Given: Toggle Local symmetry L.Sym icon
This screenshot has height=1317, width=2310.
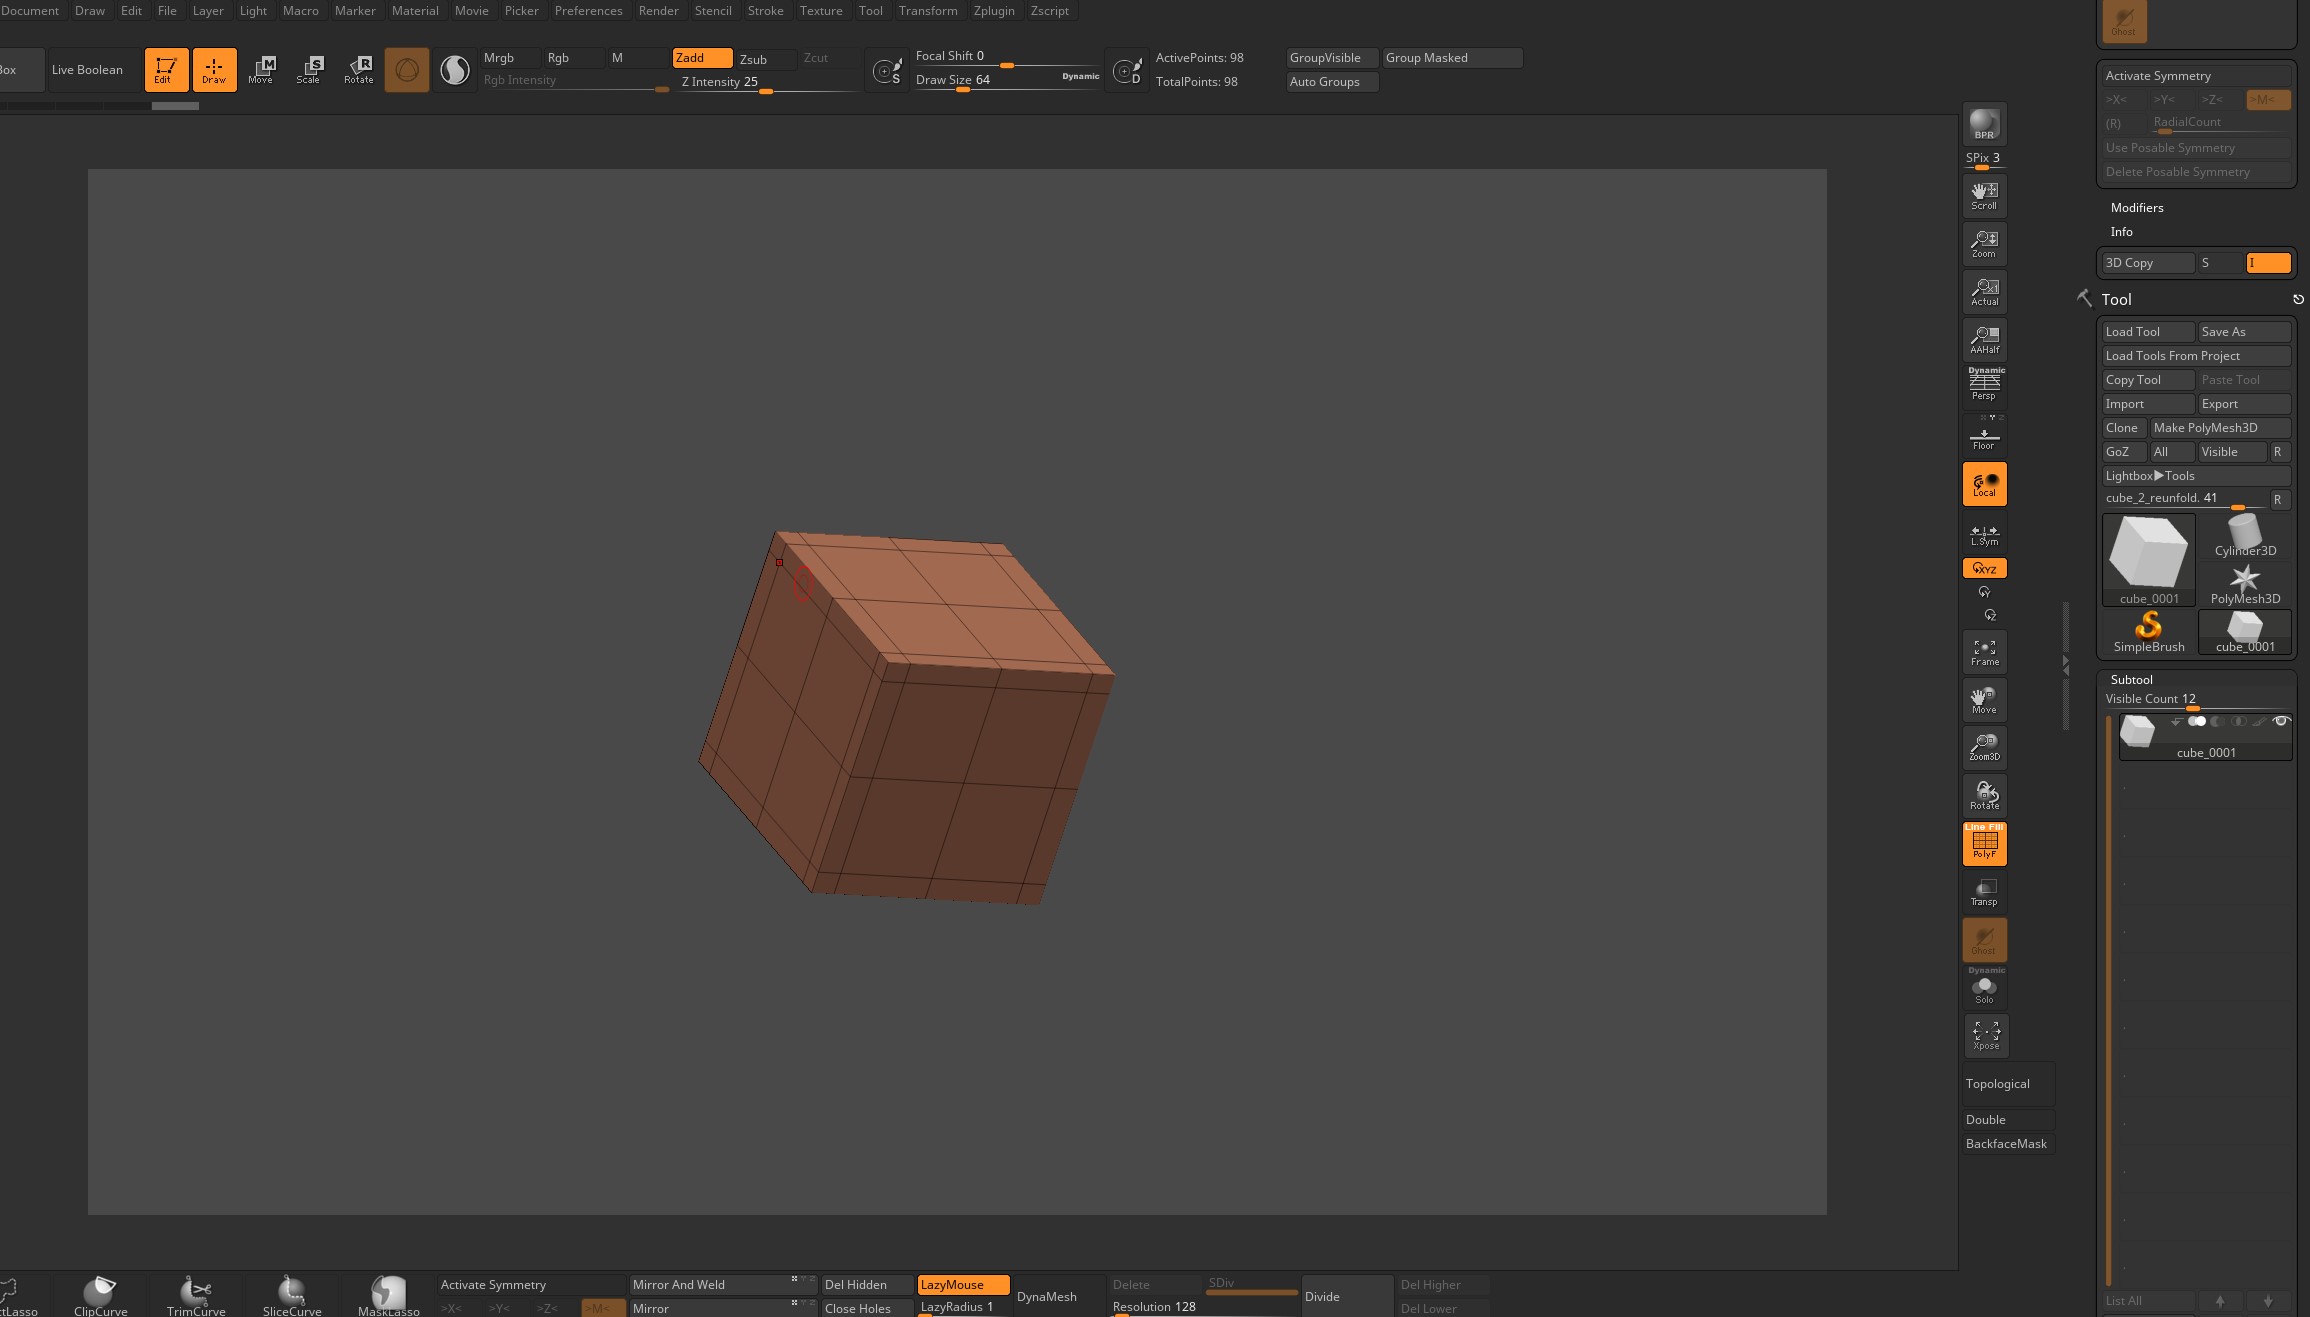Looking at the screenshot, I should click(x=1984, y=533).
